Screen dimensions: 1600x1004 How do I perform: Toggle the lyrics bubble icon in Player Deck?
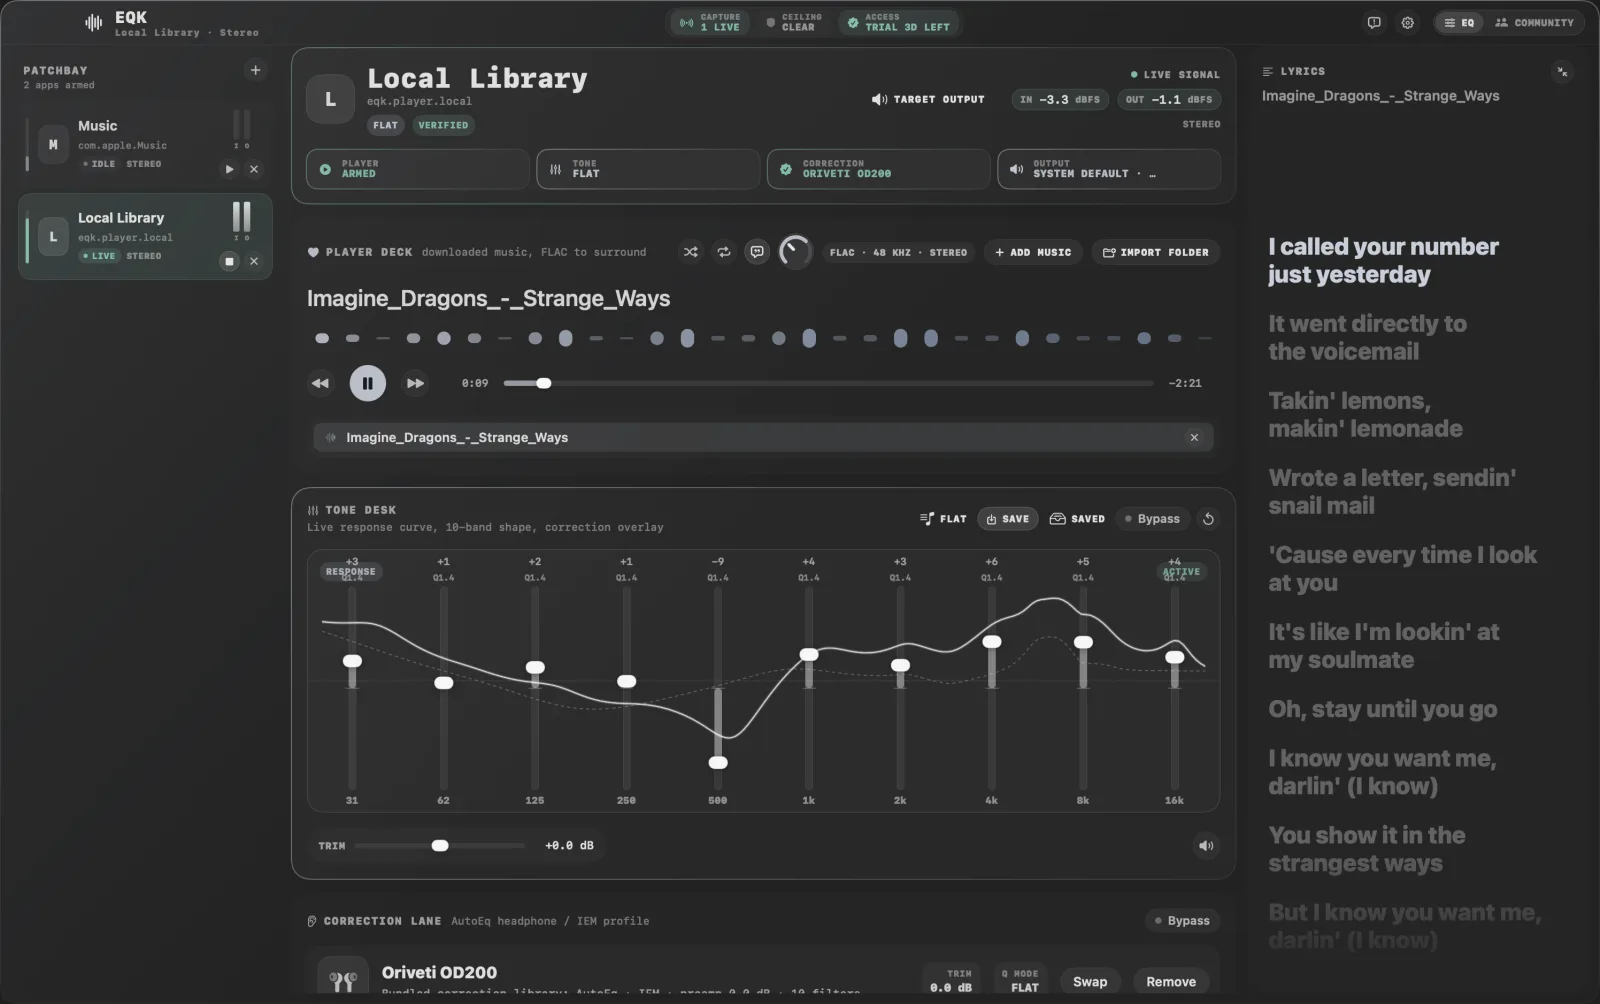point(757,252)
